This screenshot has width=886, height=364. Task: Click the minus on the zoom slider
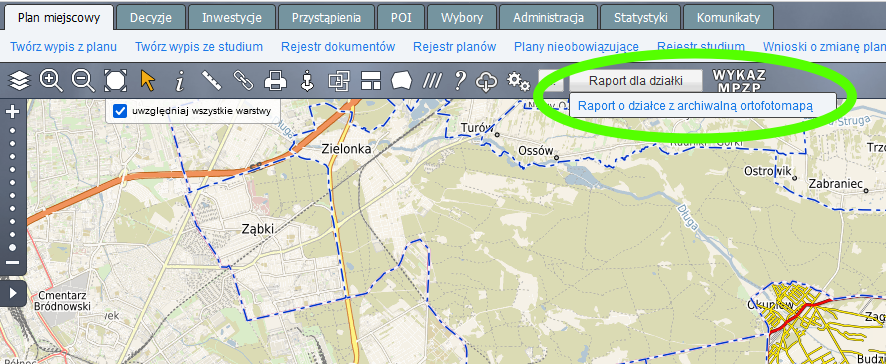[12, 263]
